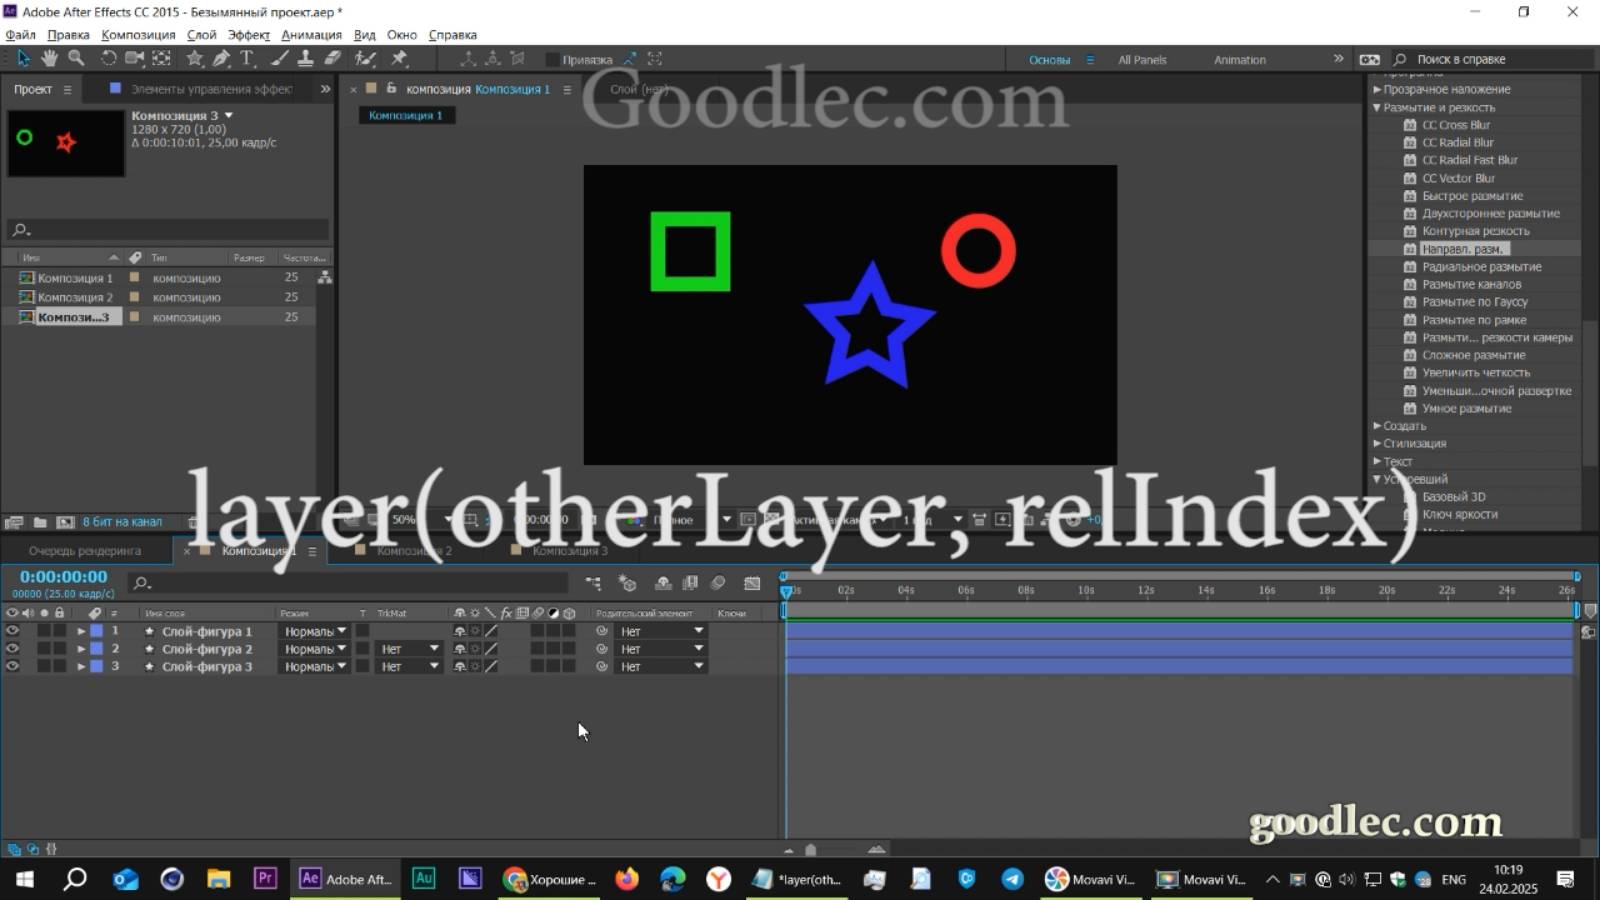Click the timeline current timecode 0:00:00:00
This screenshot has height=900, width=1600.
[x=63, y=577]
